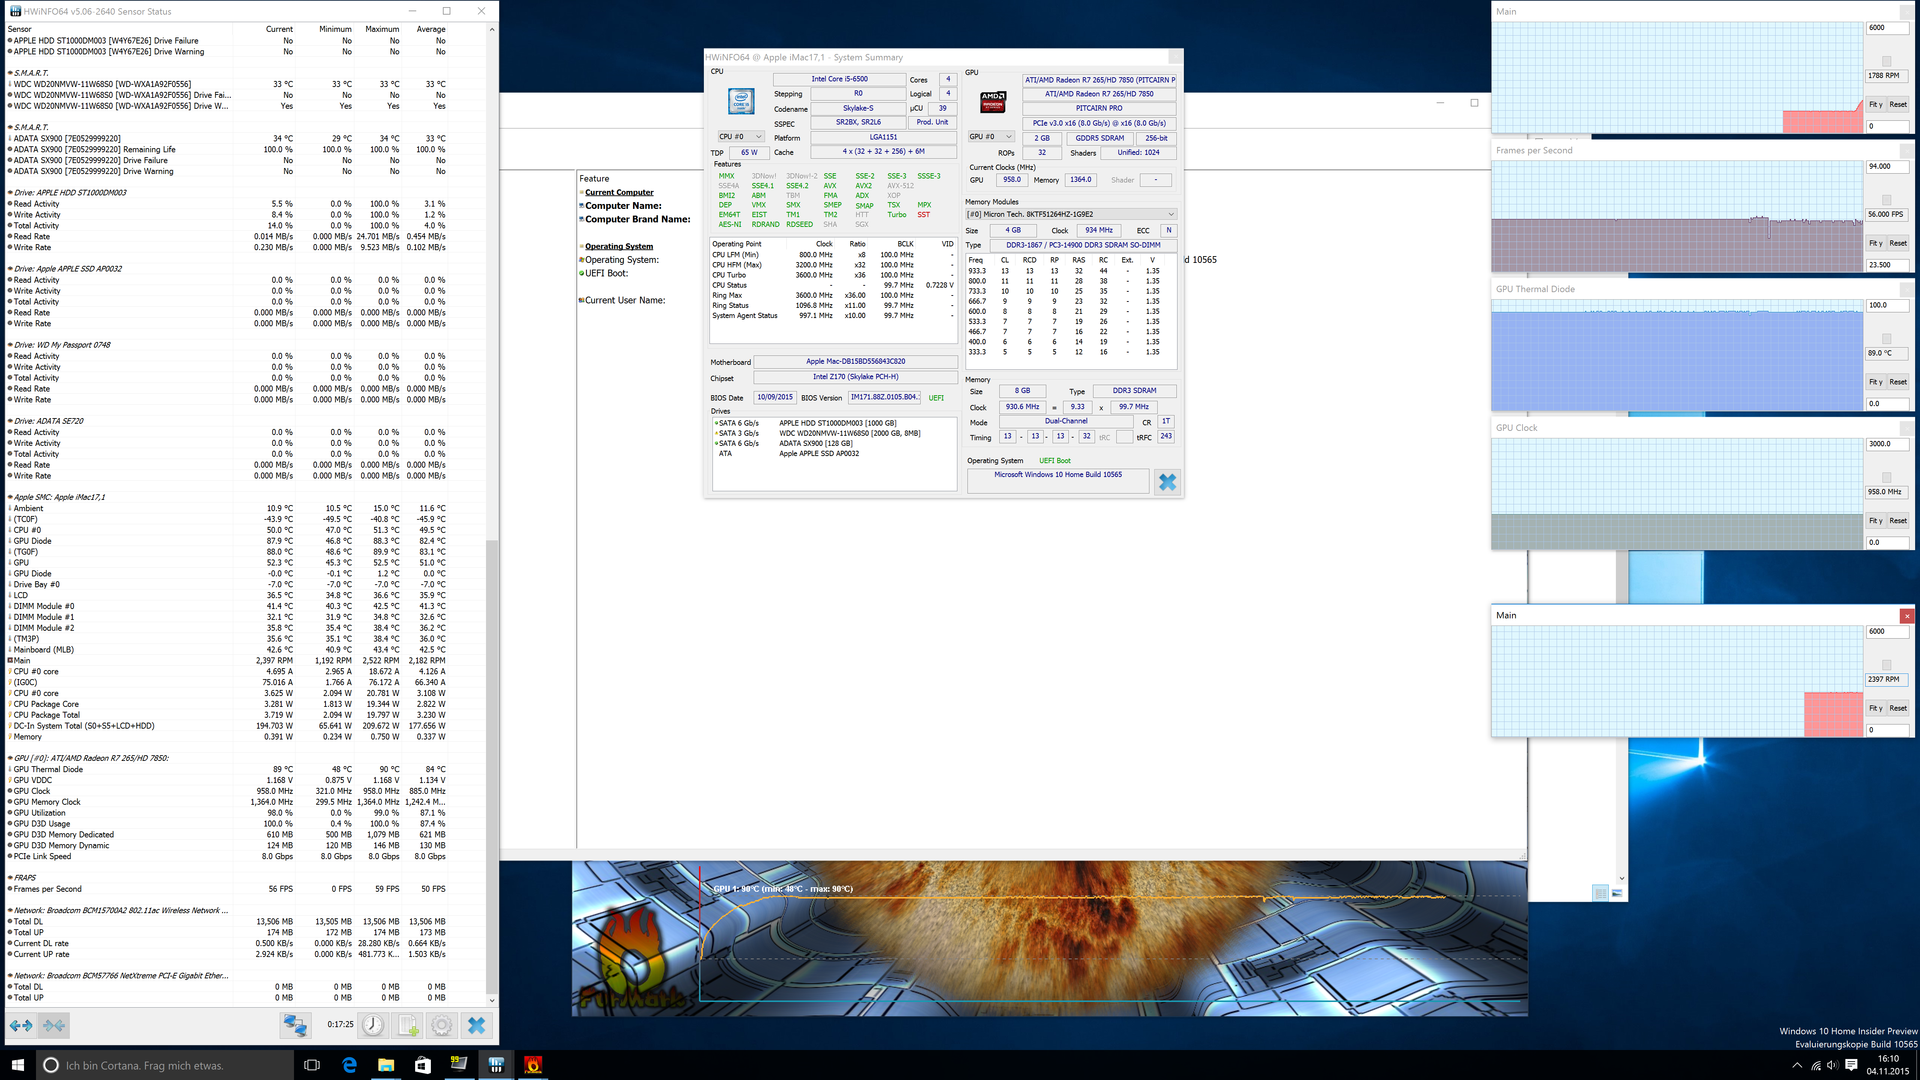Image resolution: width=1920 pixels, height=1080 pixels.
Task: Click the collapse columns arrows icon in sensor window
Action: point(54,1025)
